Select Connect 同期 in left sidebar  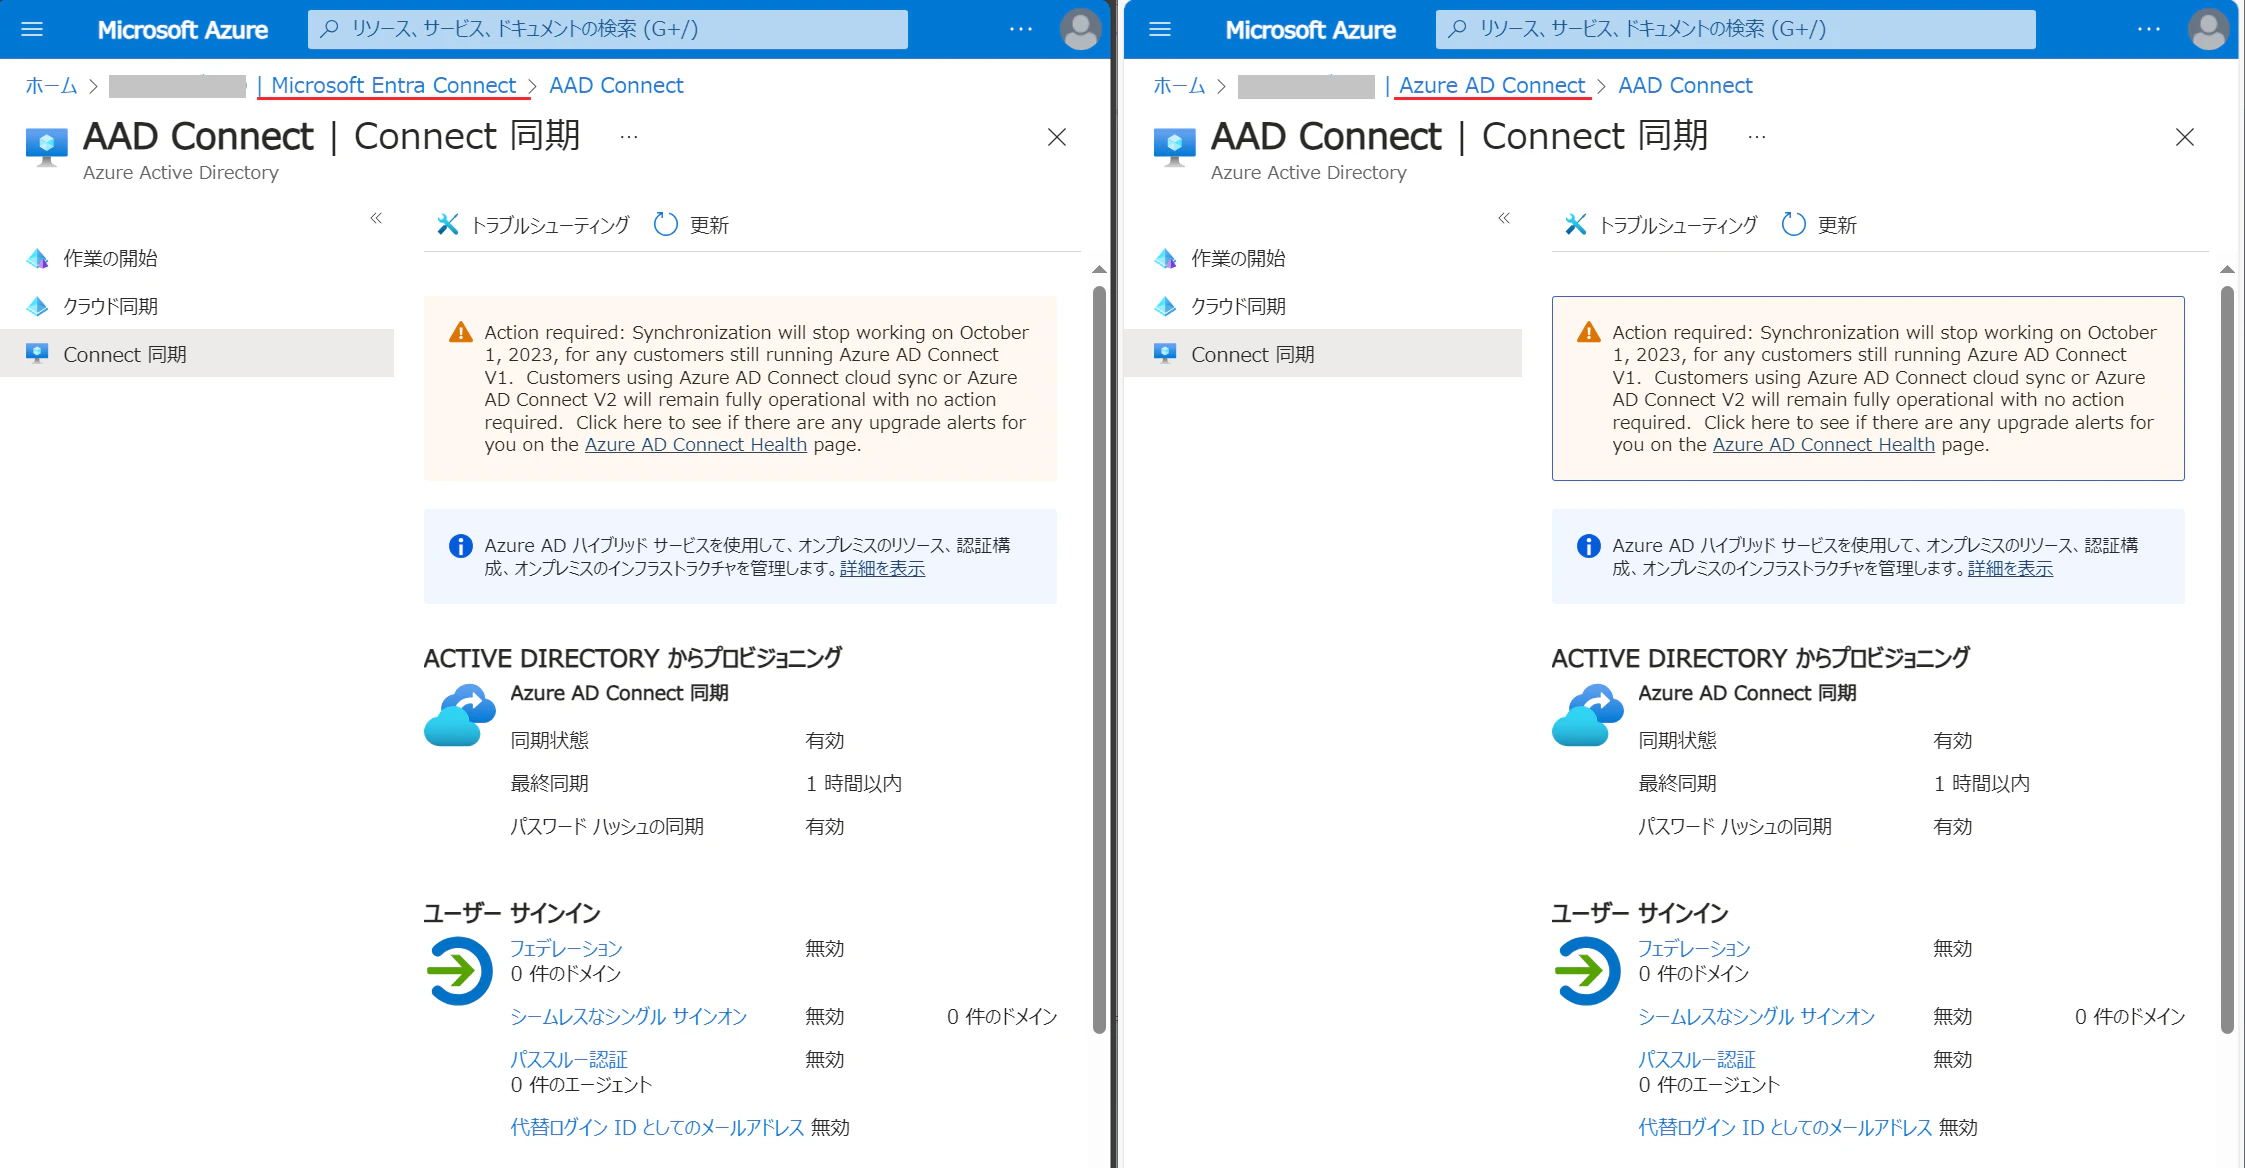pos(124,354)
